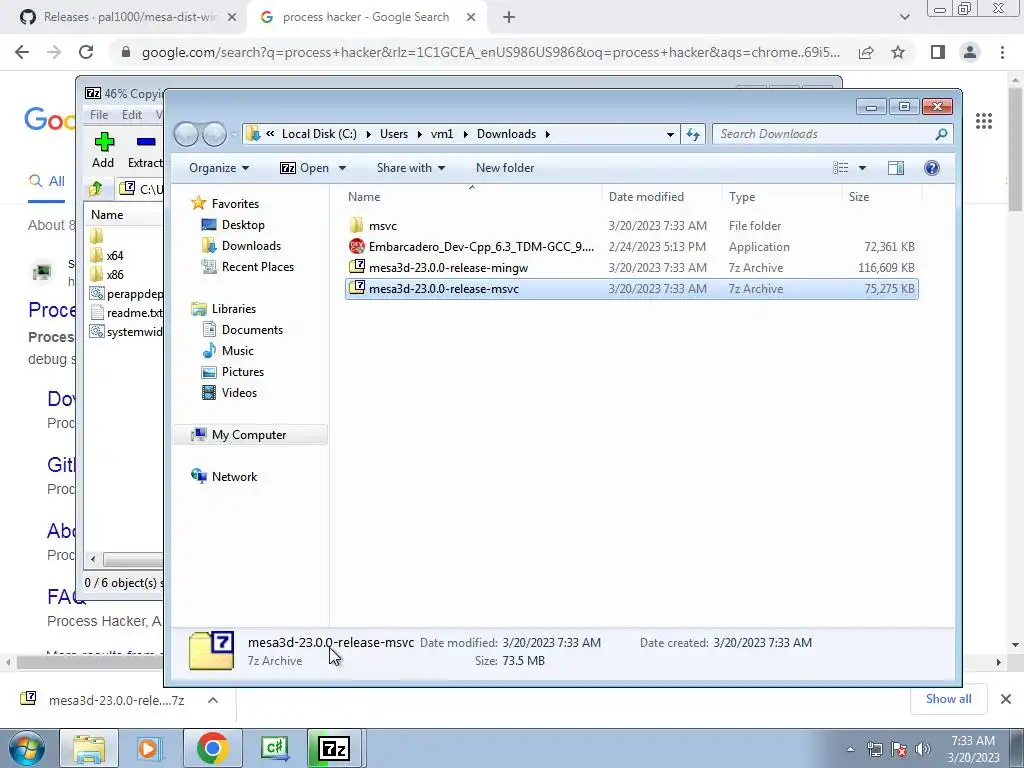Click the Explorer Forward navigation arrow
This screenshot has height=768, width=1024.
coord(214,134)
